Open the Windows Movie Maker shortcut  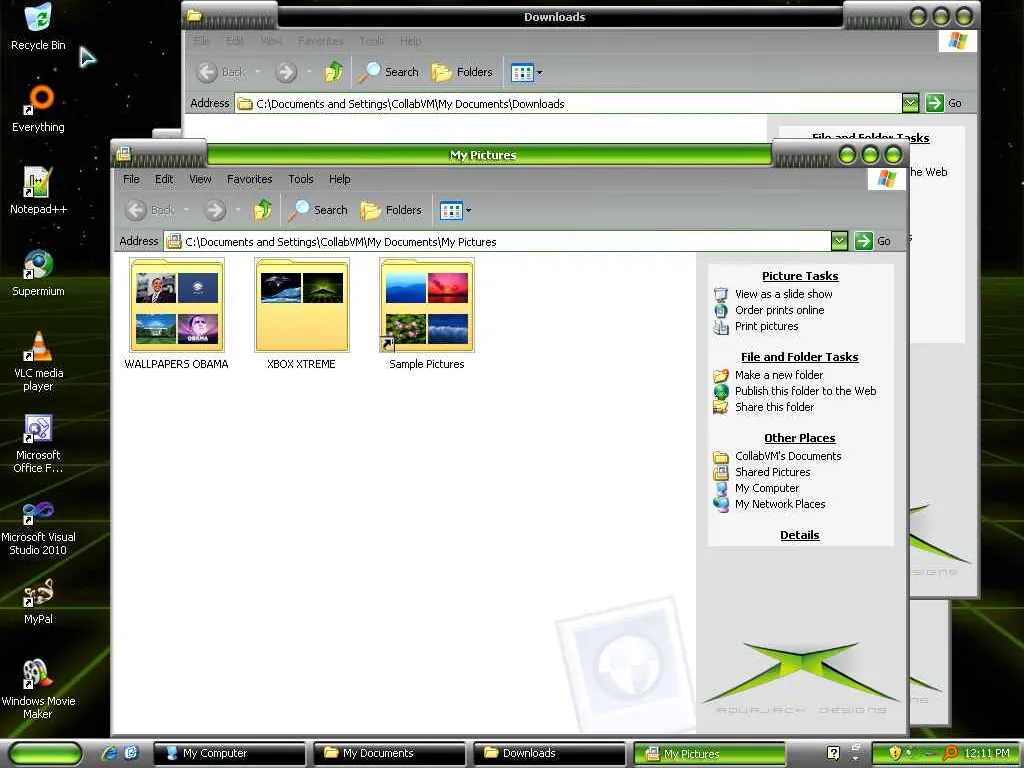pos(38,690)
